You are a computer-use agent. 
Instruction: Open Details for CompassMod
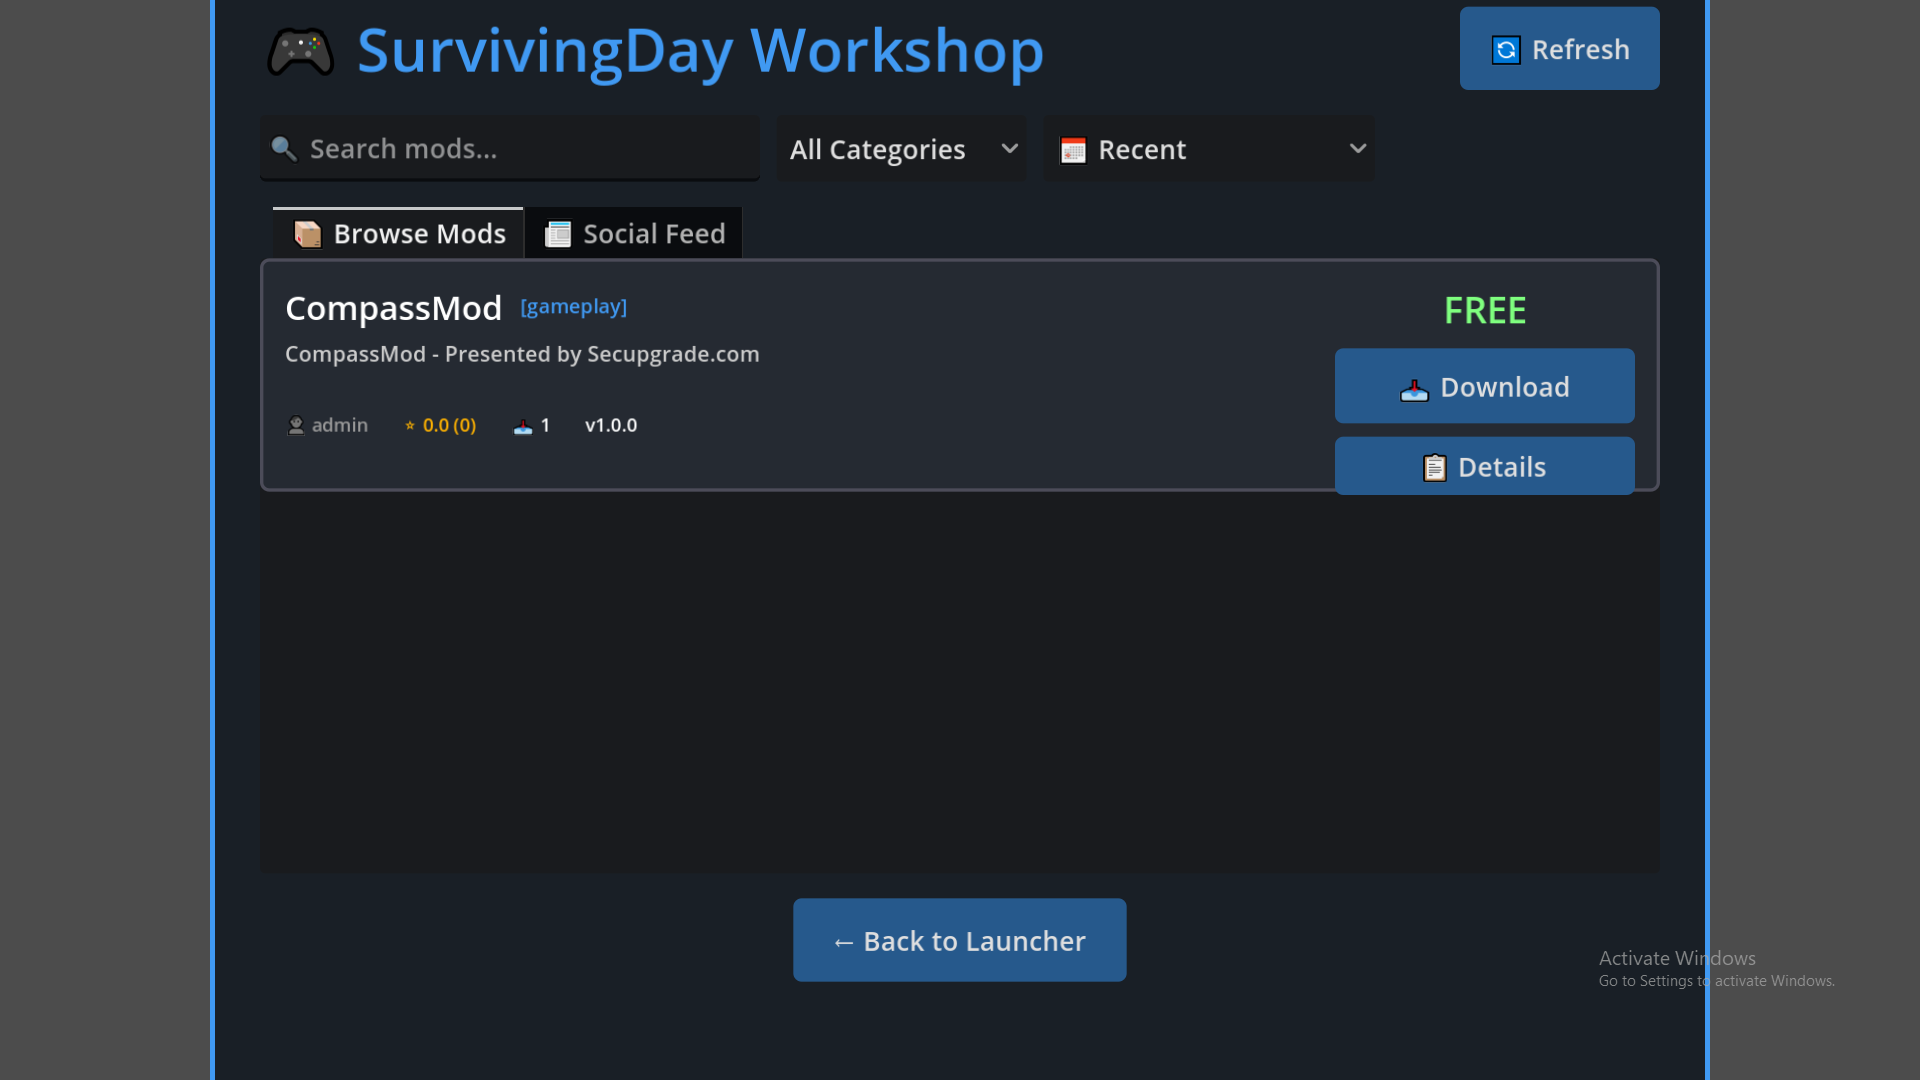pyautogui.click(x=1484, y=467)
